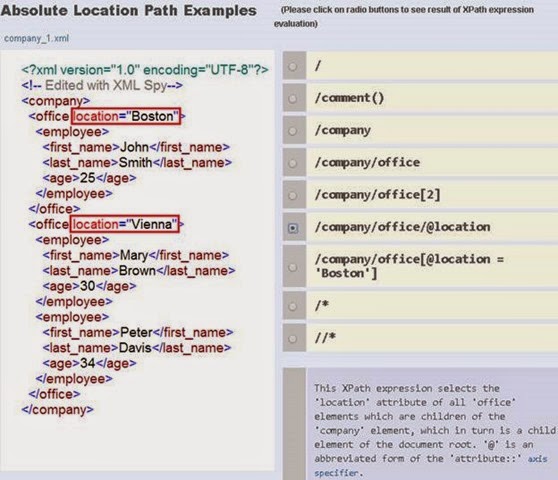Click the 'Edited with XML Spy' comment
The width and height of the screenshot is (558, 480).
pyautogui.click(x=102, y=85)
